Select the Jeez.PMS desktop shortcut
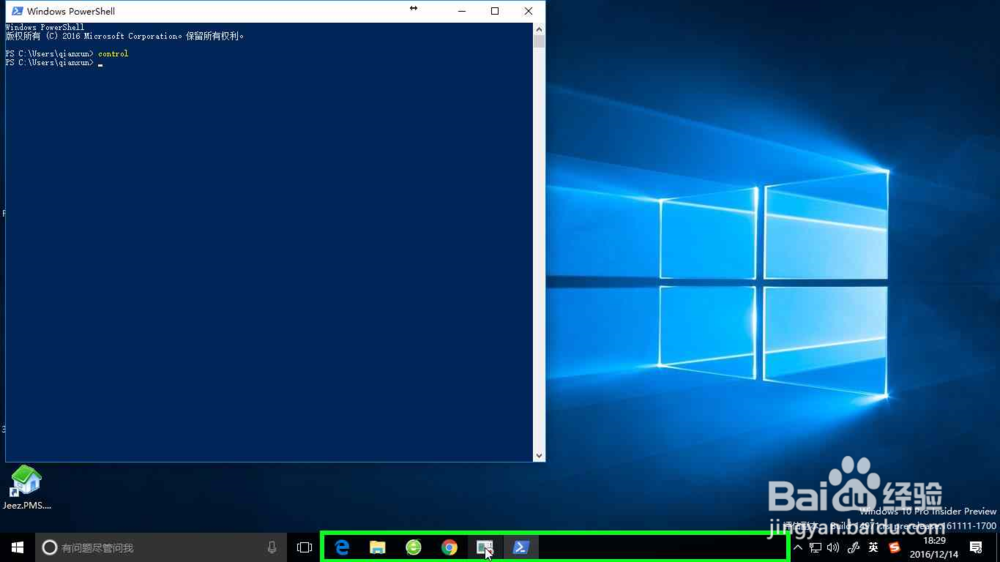 coord(26,487)
